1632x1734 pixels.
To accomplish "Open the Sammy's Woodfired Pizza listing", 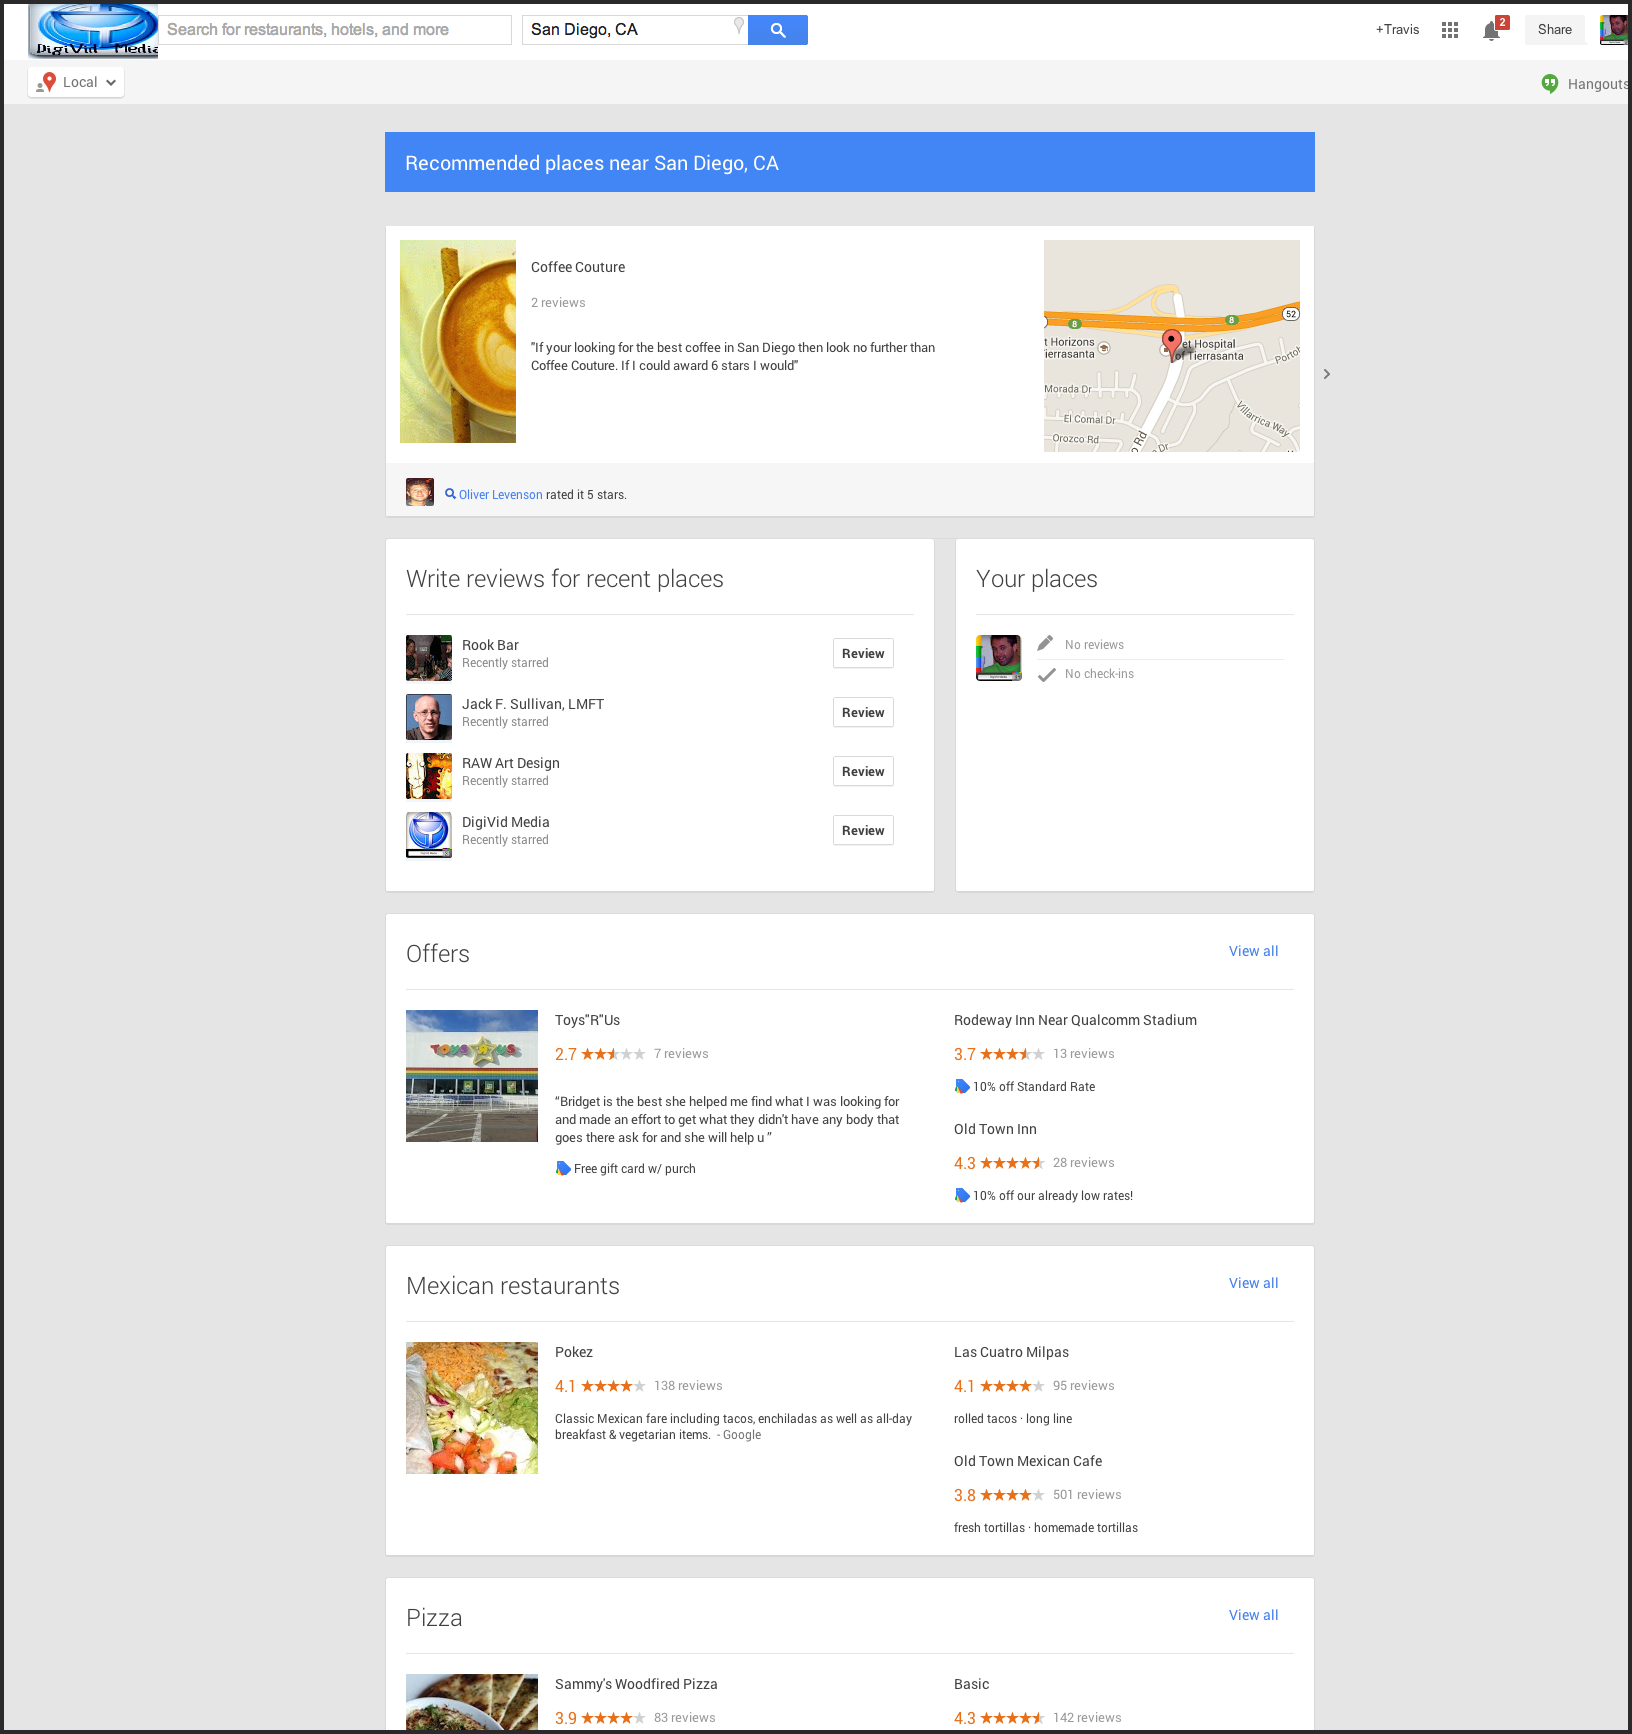I will pyautogui.click(x=636, y=1684).
